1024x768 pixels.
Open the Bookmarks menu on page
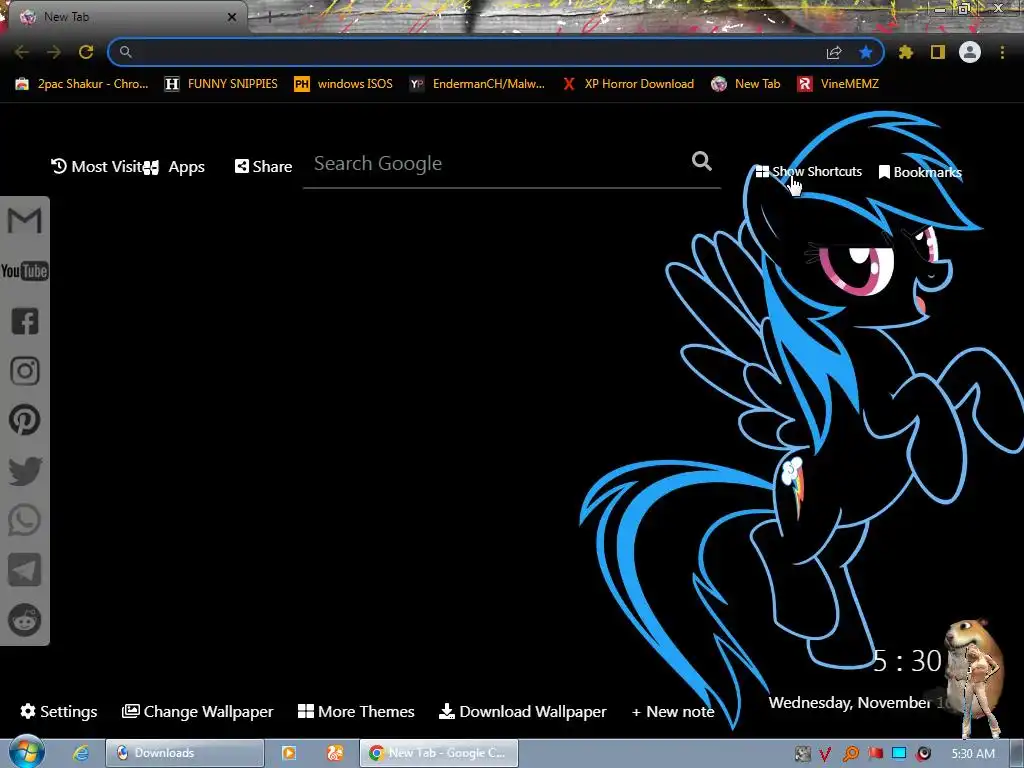coord(920,172)
